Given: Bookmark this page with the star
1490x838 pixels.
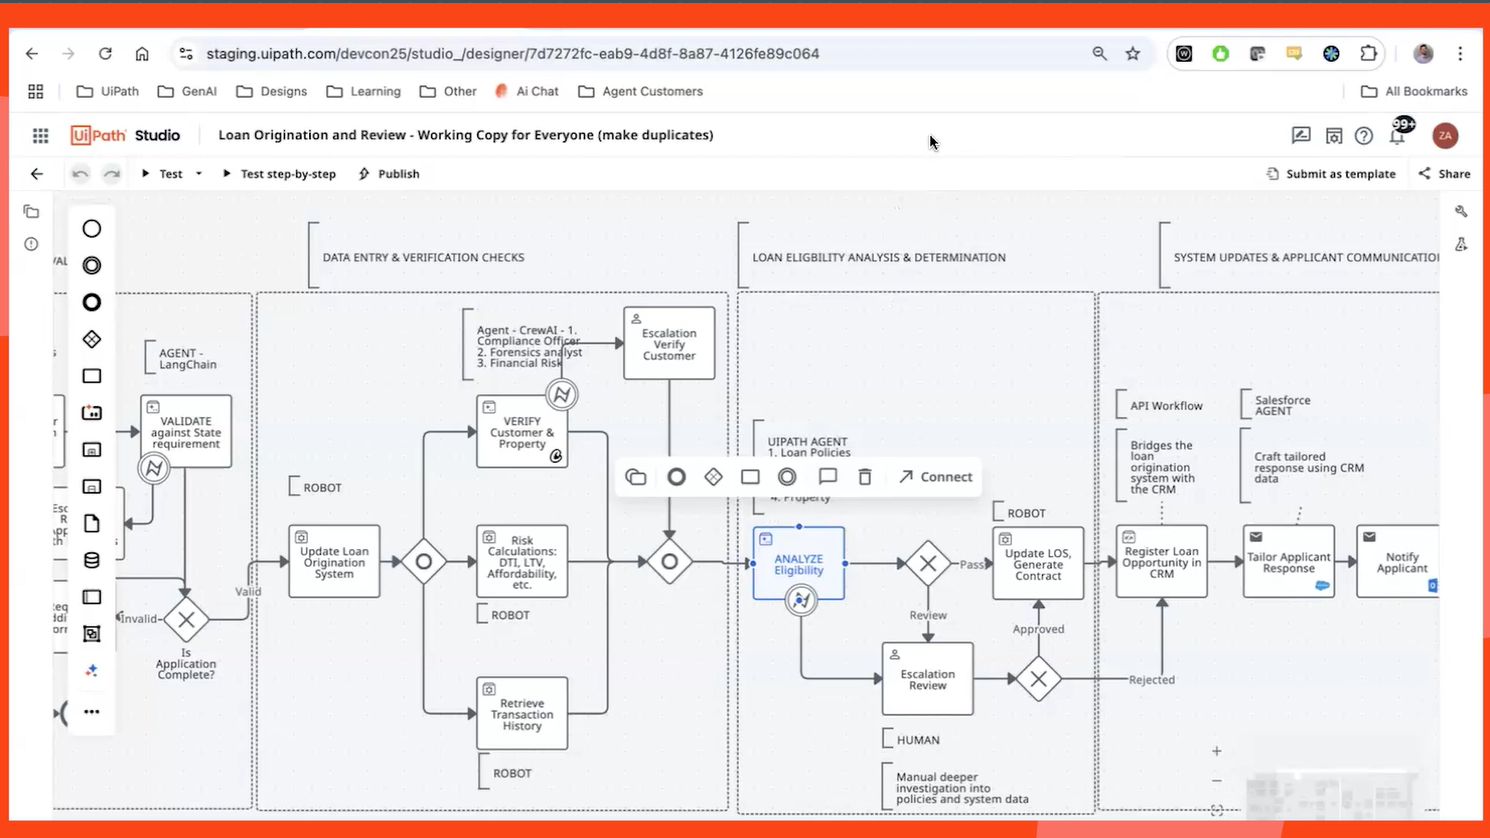Looking at the screenshot, I should [x=1133, y=54].
